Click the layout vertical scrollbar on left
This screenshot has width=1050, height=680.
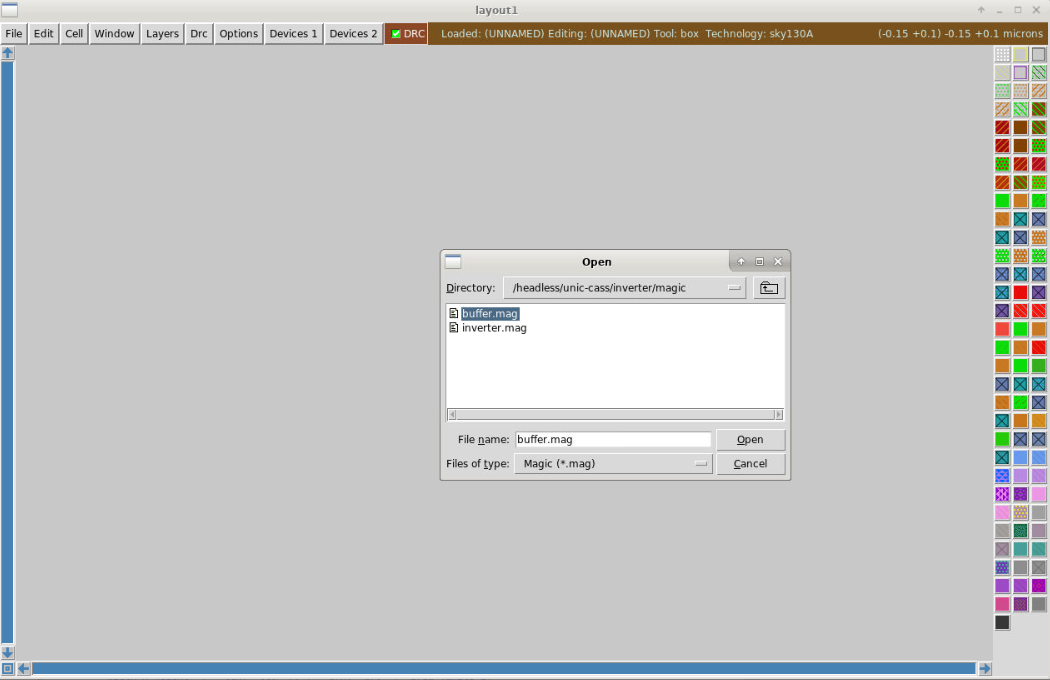[7, 352]
